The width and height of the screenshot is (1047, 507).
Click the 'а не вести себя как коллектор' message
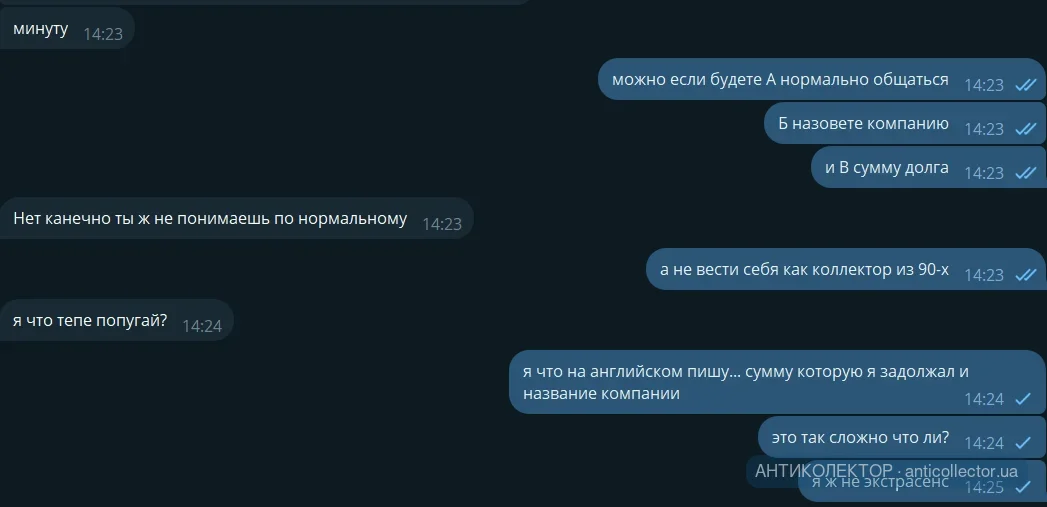pyautogui.click(x=846, y=269)
